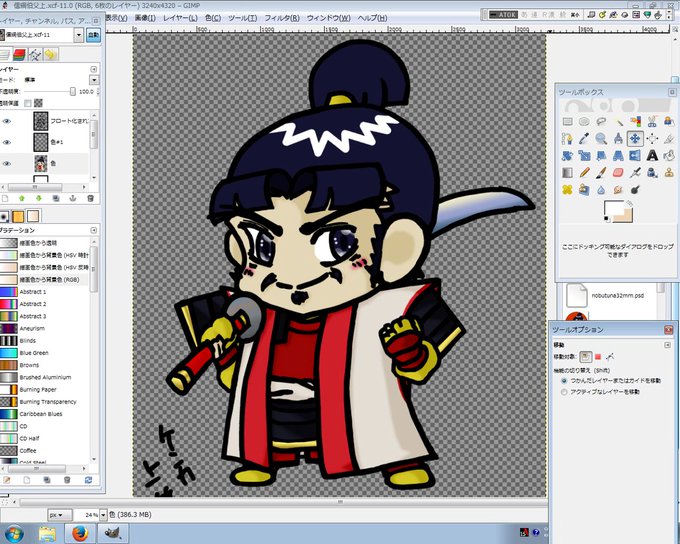Screen dimensions: 680x544
Task: Select the Smudge tool
Action: coord(618,190)
